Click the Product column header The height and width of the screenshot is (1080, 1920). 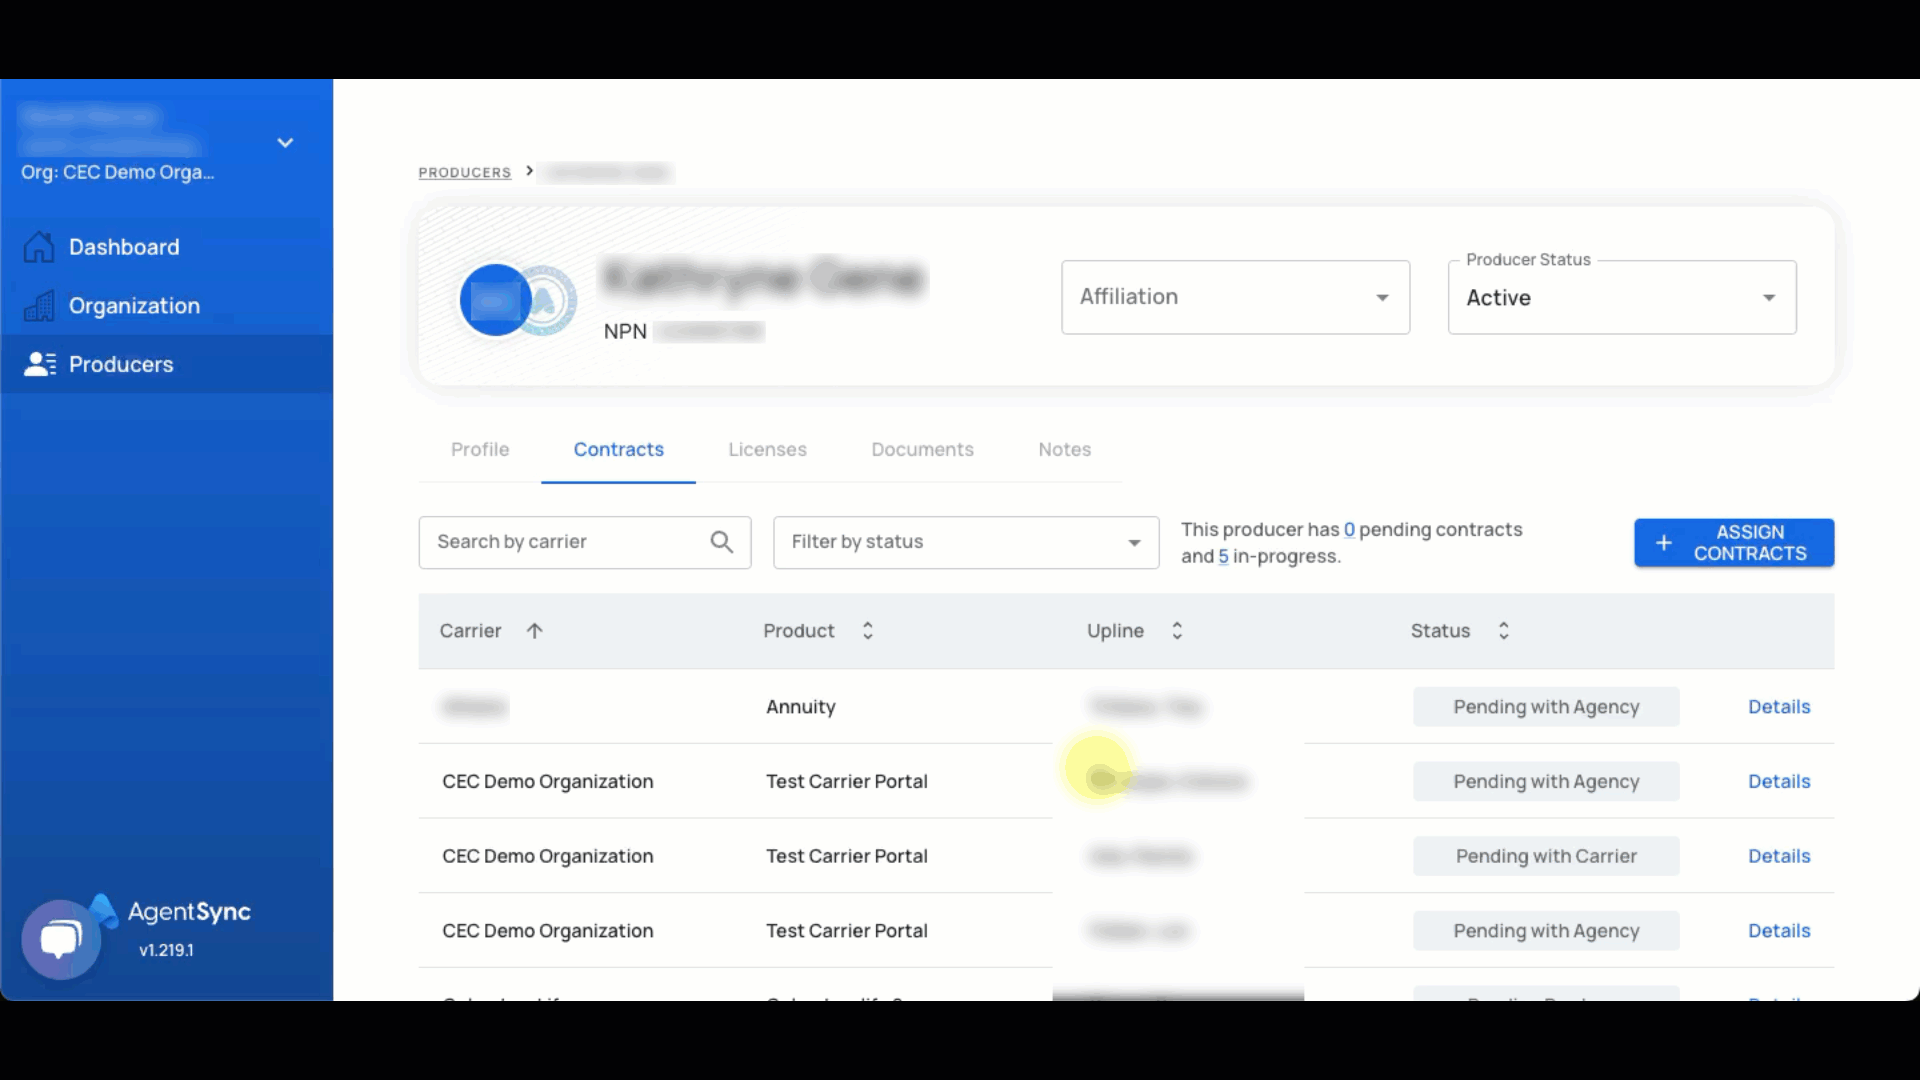[x=798, y=631]
